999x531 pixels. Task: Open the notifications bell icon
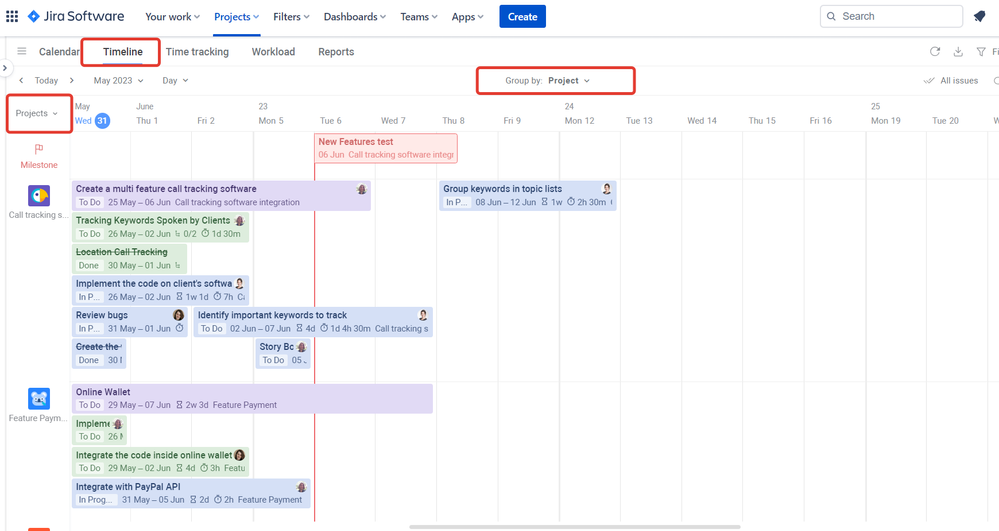pos(980,17)
